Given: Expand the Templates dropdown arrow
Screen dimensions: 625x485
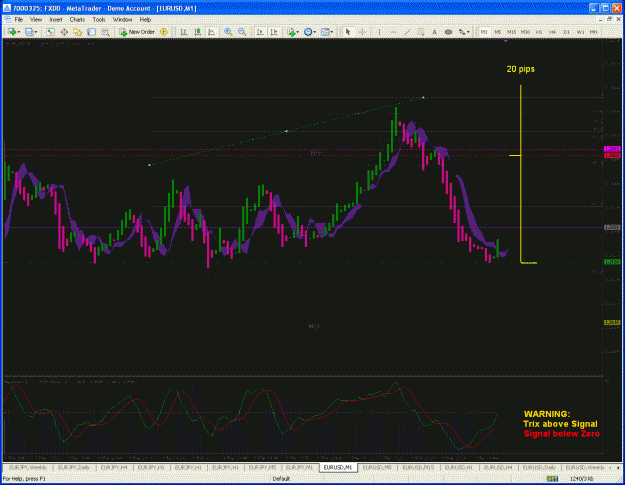Looking at the screenshot, I should click(x=332, y=32).
